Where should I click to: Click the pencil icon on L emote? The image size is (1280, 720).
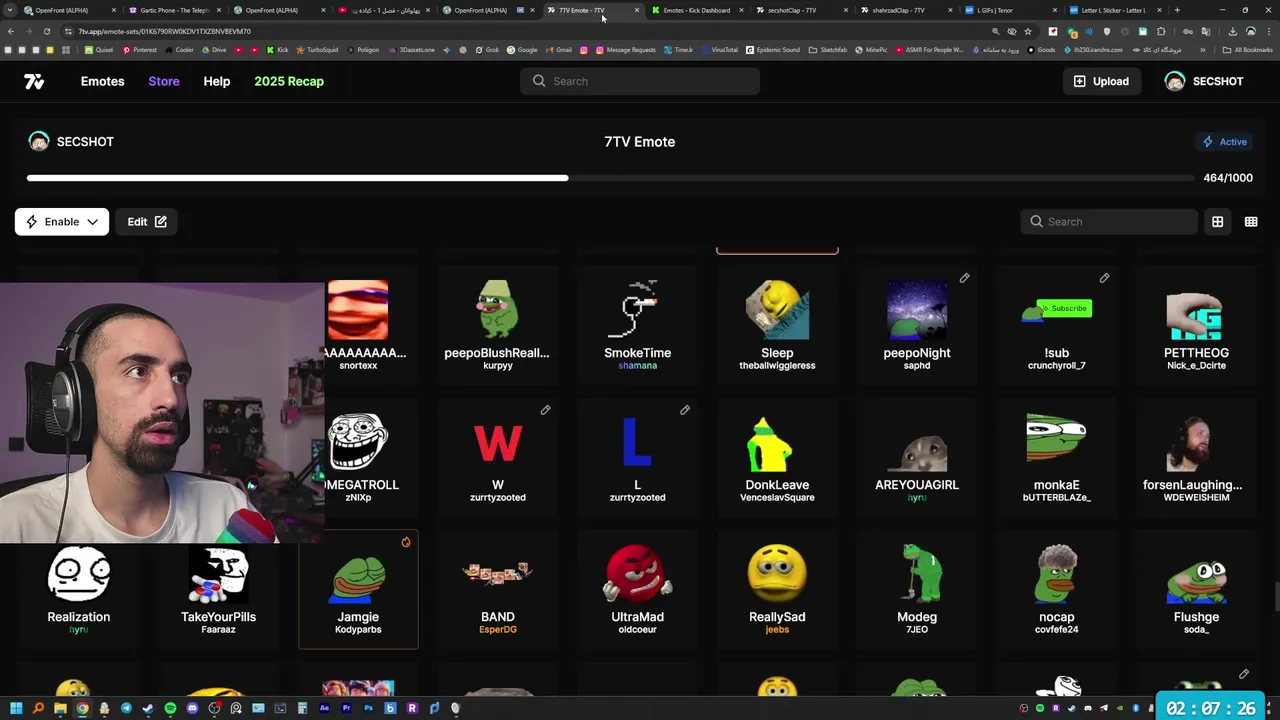pos(685,410)
